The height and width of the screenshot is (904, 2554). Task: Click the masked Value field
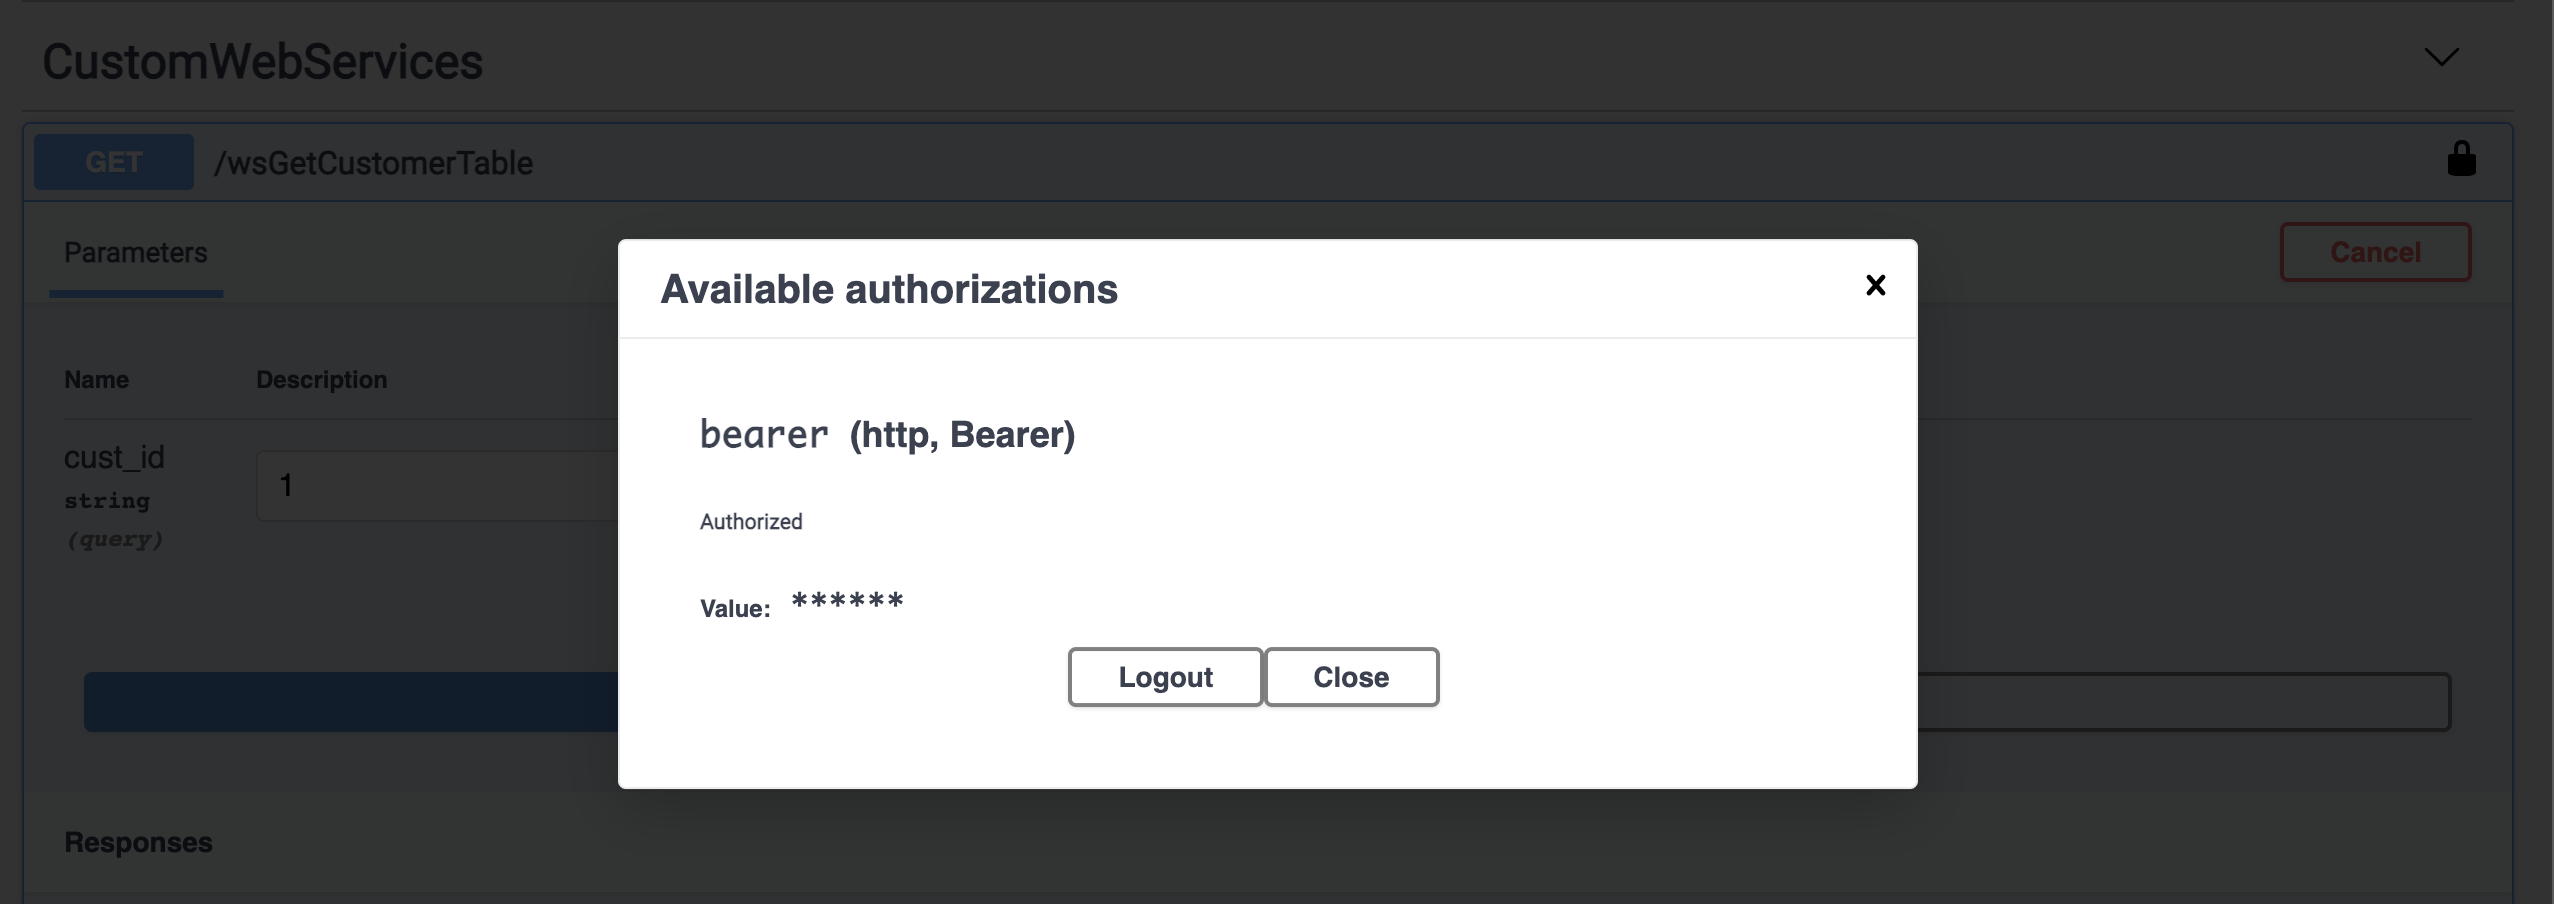(846, 601)
